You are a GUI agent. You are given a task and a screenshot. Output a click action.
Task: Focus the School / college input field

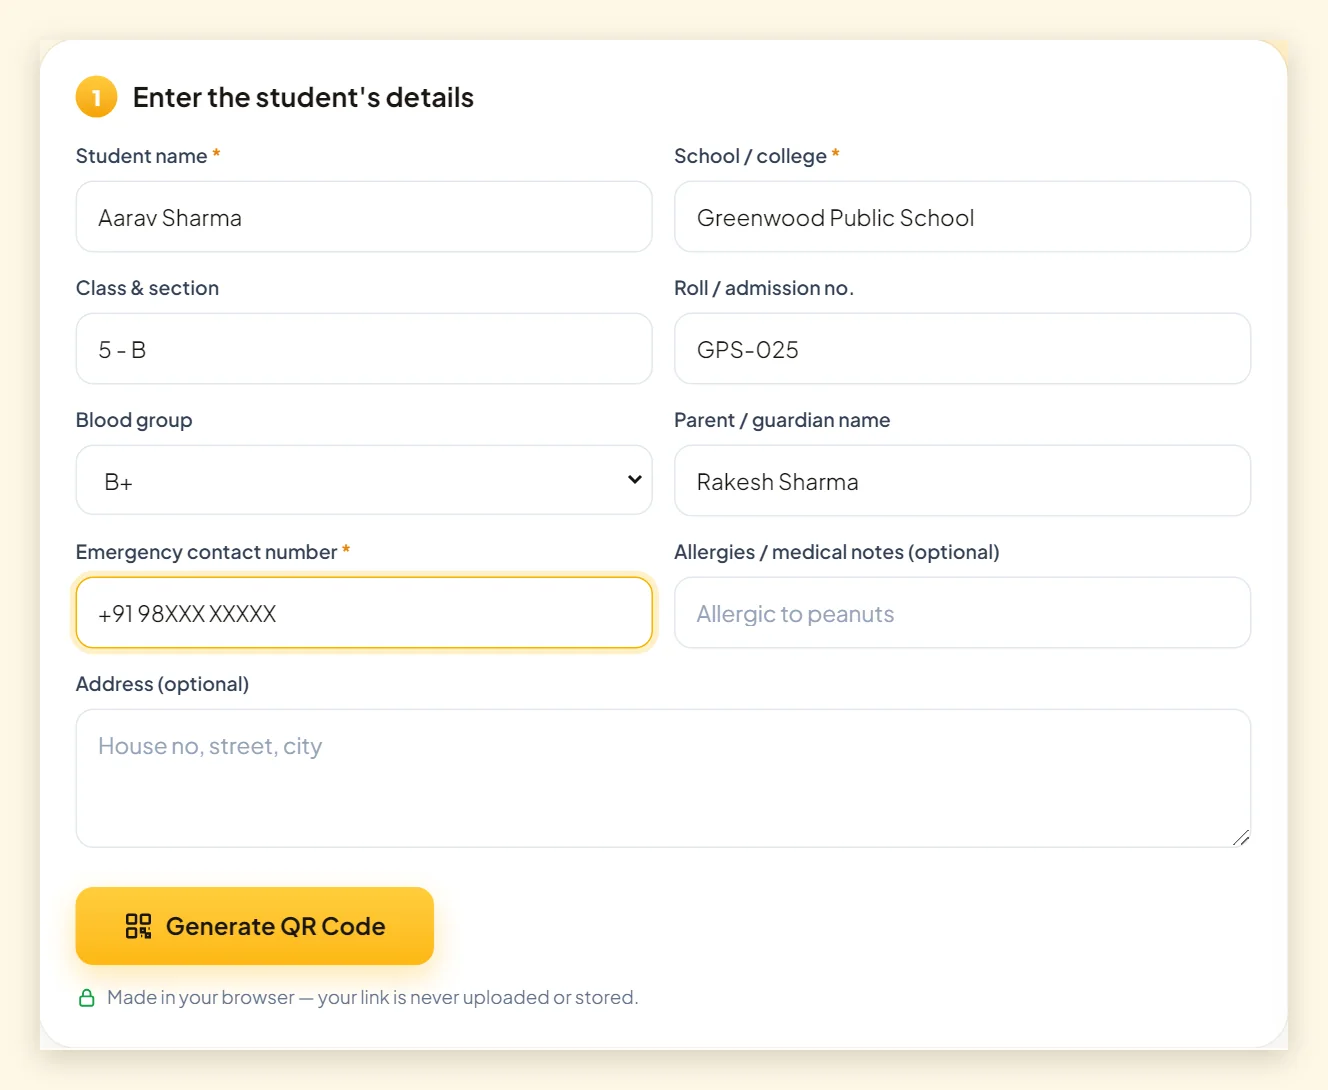[x=962, y=217]
